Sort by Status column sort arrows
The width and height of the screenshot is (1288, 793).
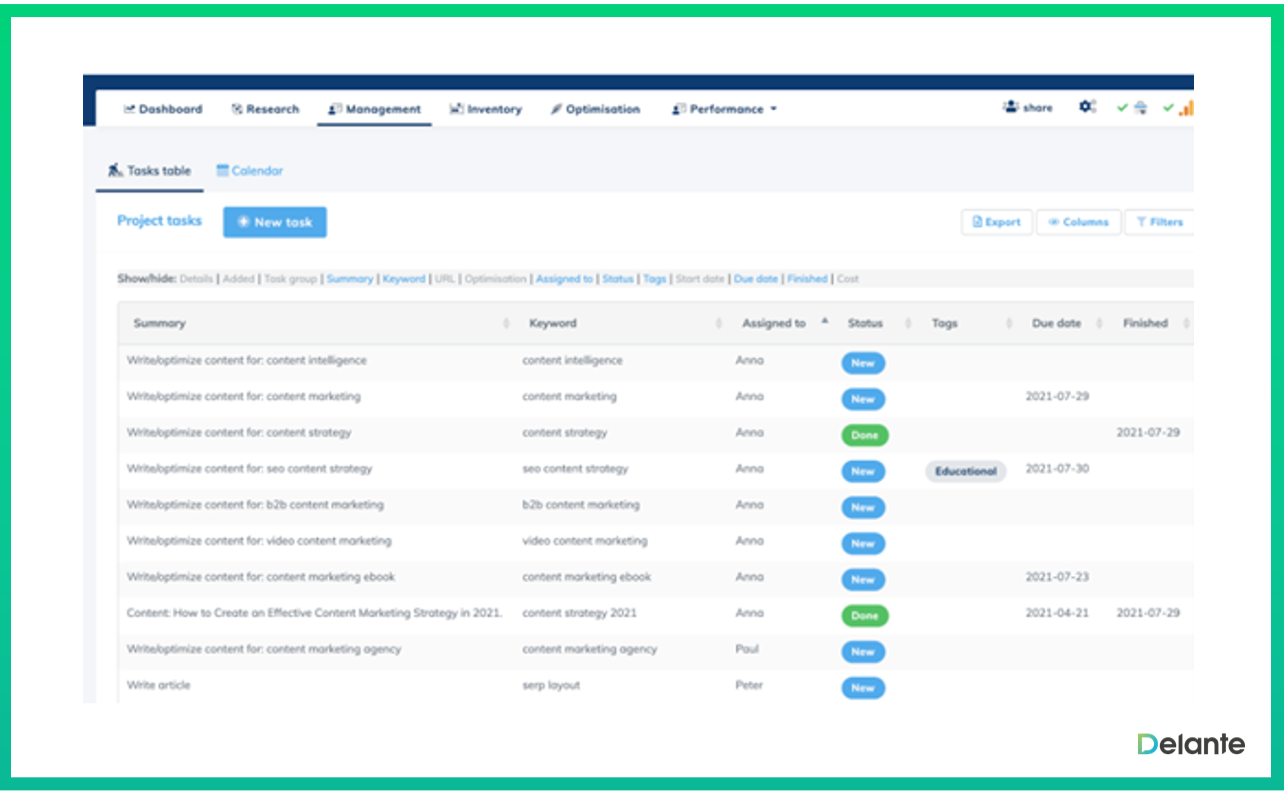[x=908, y=323]
